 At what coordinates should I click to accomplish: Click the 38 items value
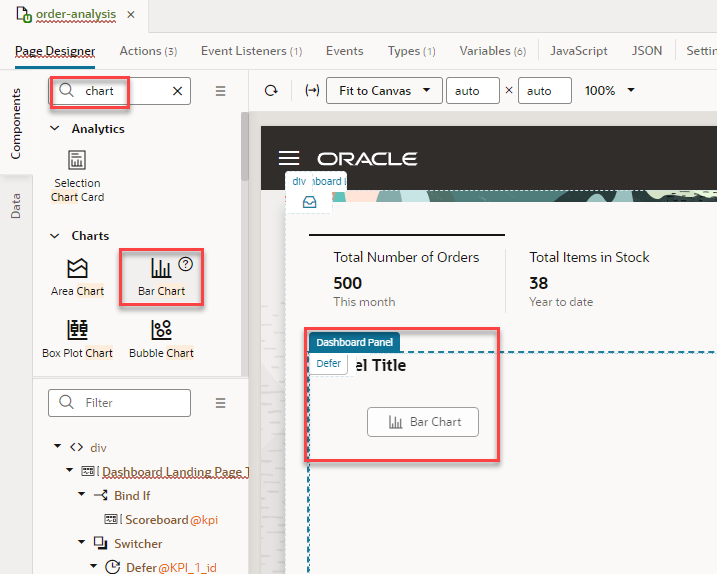pyautogui.click(x=539, y=283)
